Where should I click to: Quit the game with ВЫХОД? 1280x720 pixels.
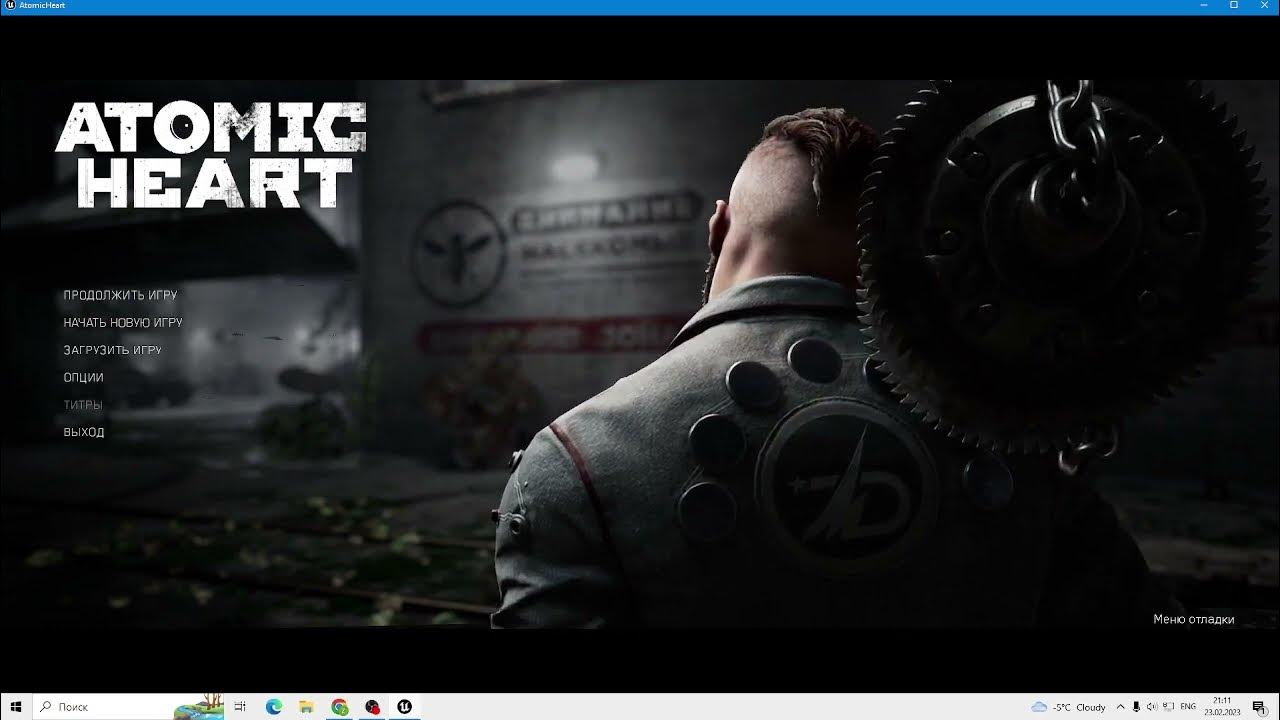tap(84, 432)
